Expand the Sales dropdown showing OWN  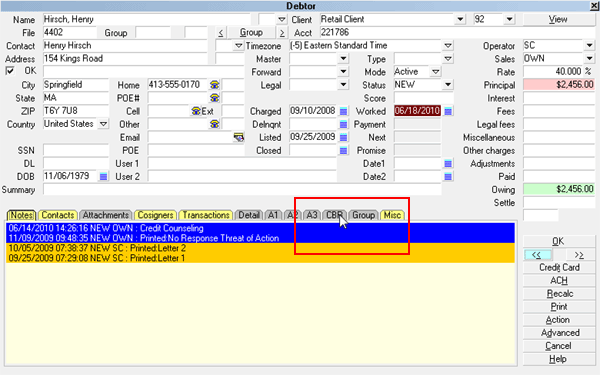589,59
